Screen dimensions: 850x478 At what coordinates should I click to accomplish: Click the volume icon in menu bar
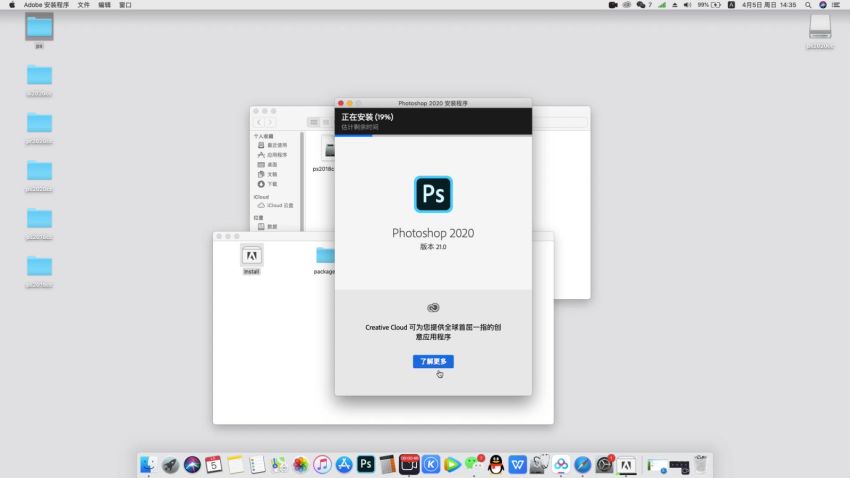tap(687, 5)
